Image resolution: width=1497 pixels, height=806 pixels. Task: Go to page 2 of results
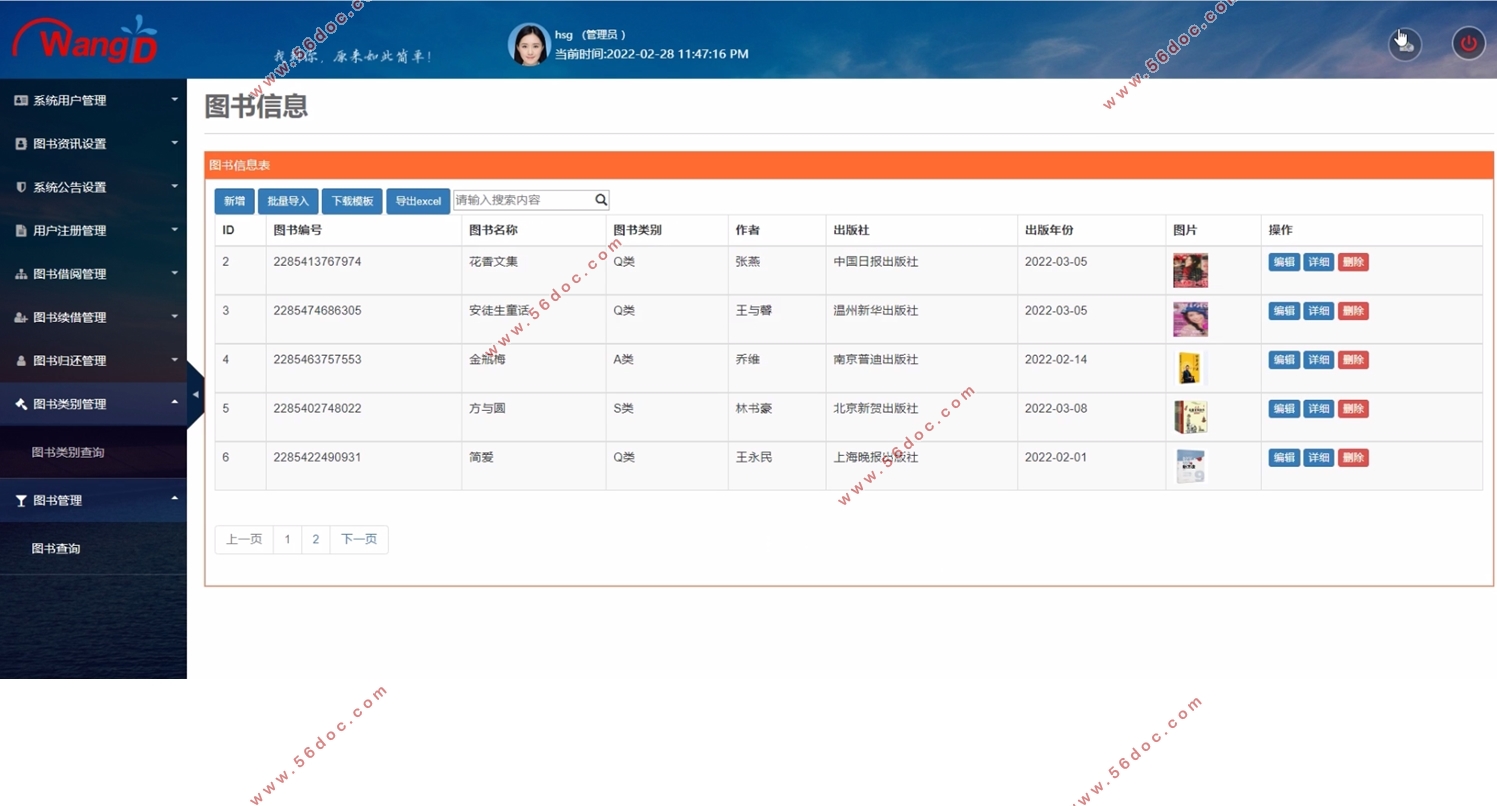tap(315, 540)
